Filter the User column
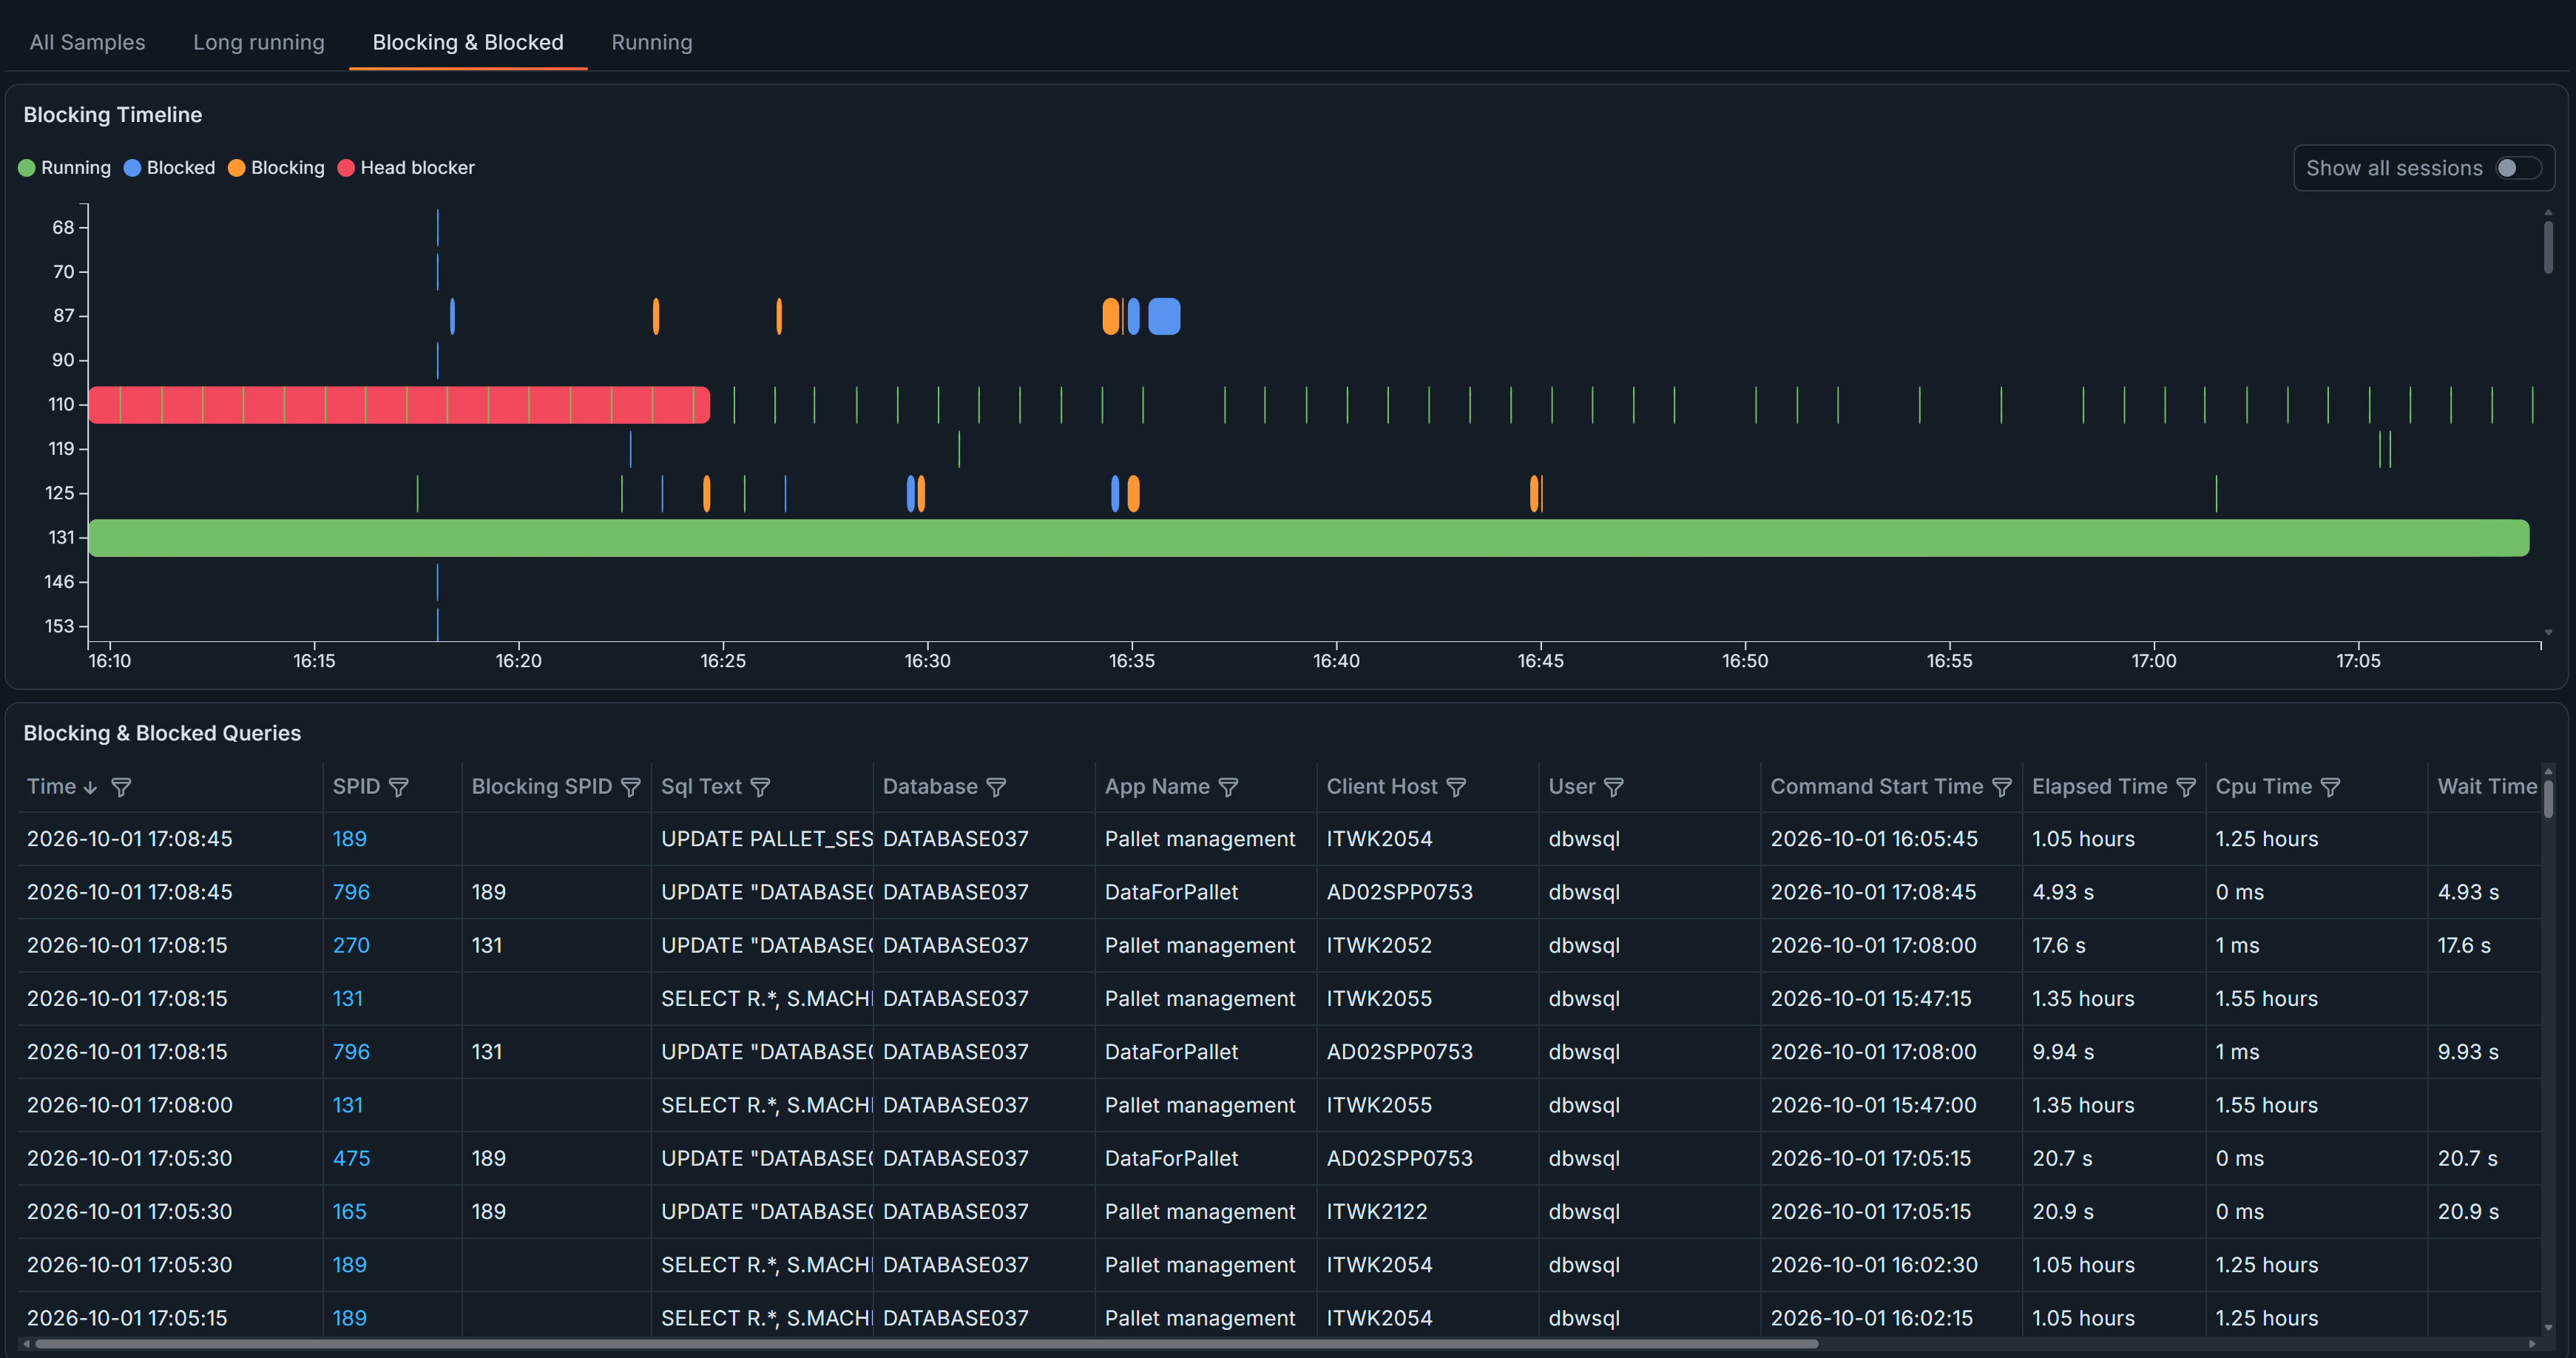Screen dimensions: 2576x1358 click(x=1613, y=787)
